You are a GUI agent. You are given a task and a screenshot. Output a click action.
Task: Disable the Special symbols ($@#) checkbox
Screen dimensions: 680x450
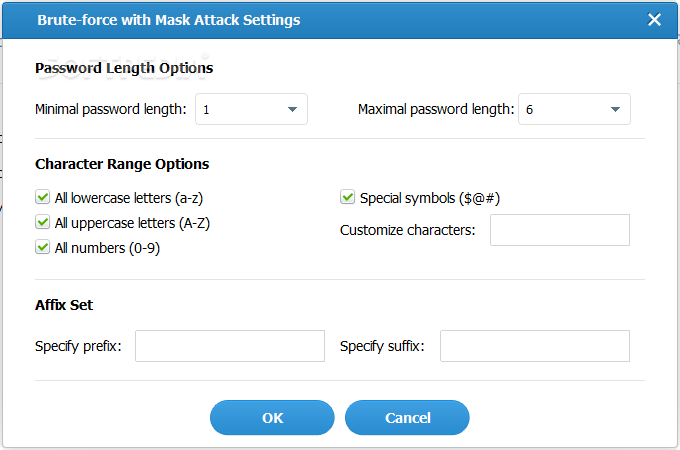pos(347,197)
